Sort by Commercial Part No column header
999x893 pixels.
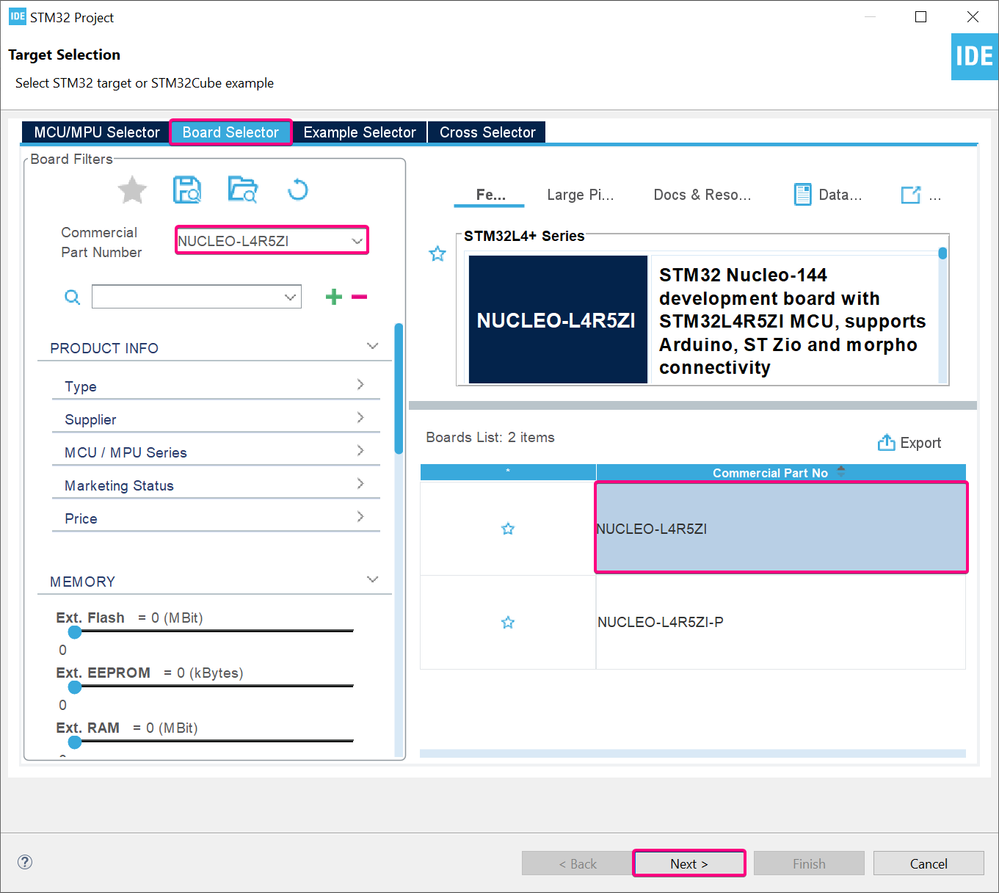tap(780, 473)
